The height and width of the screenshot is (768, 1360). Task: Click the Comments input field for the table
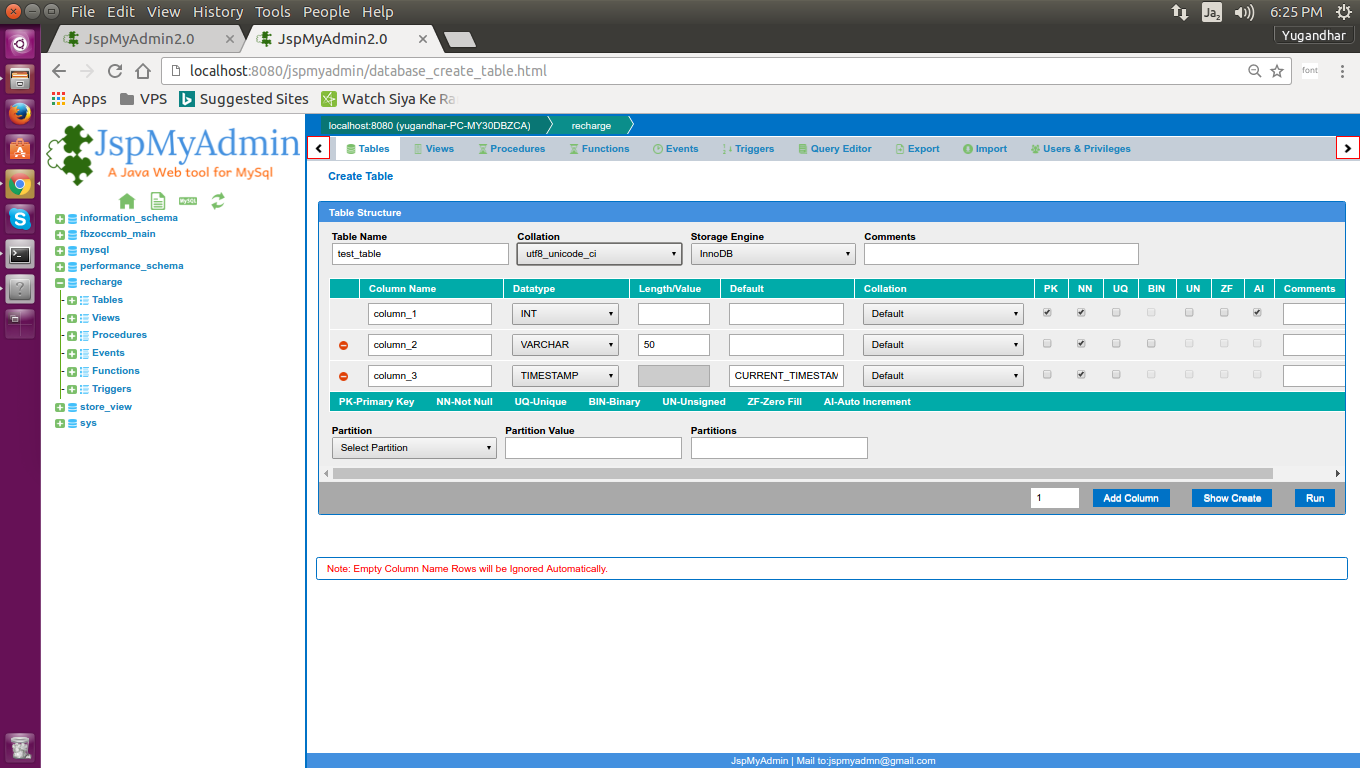pos(1000,253)
